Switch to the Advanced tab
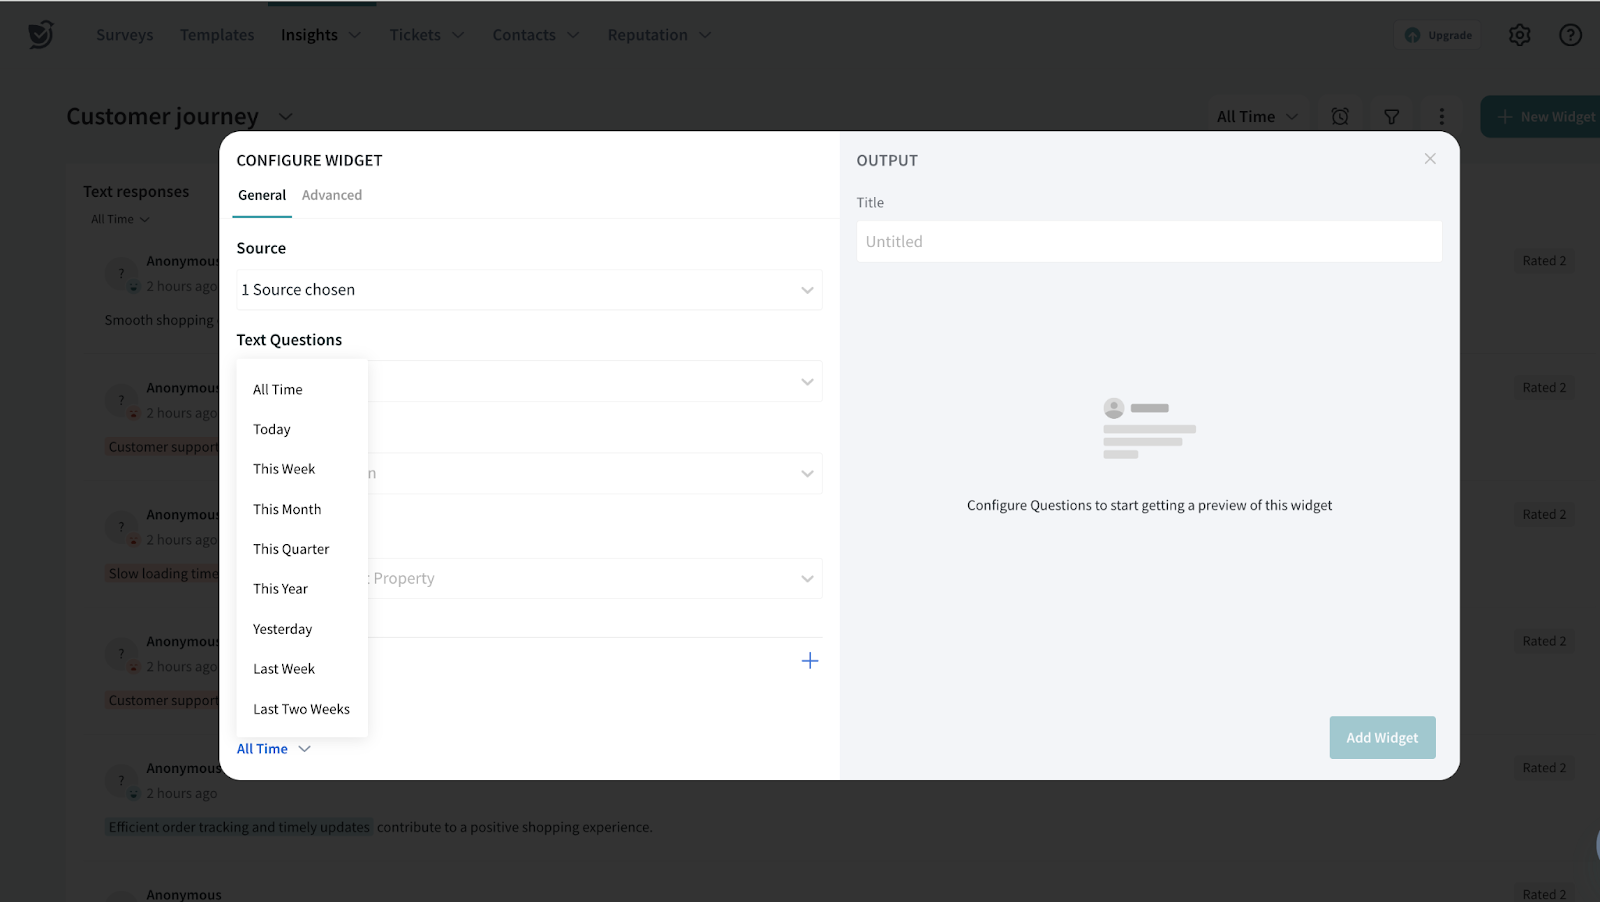 [332, 195]
